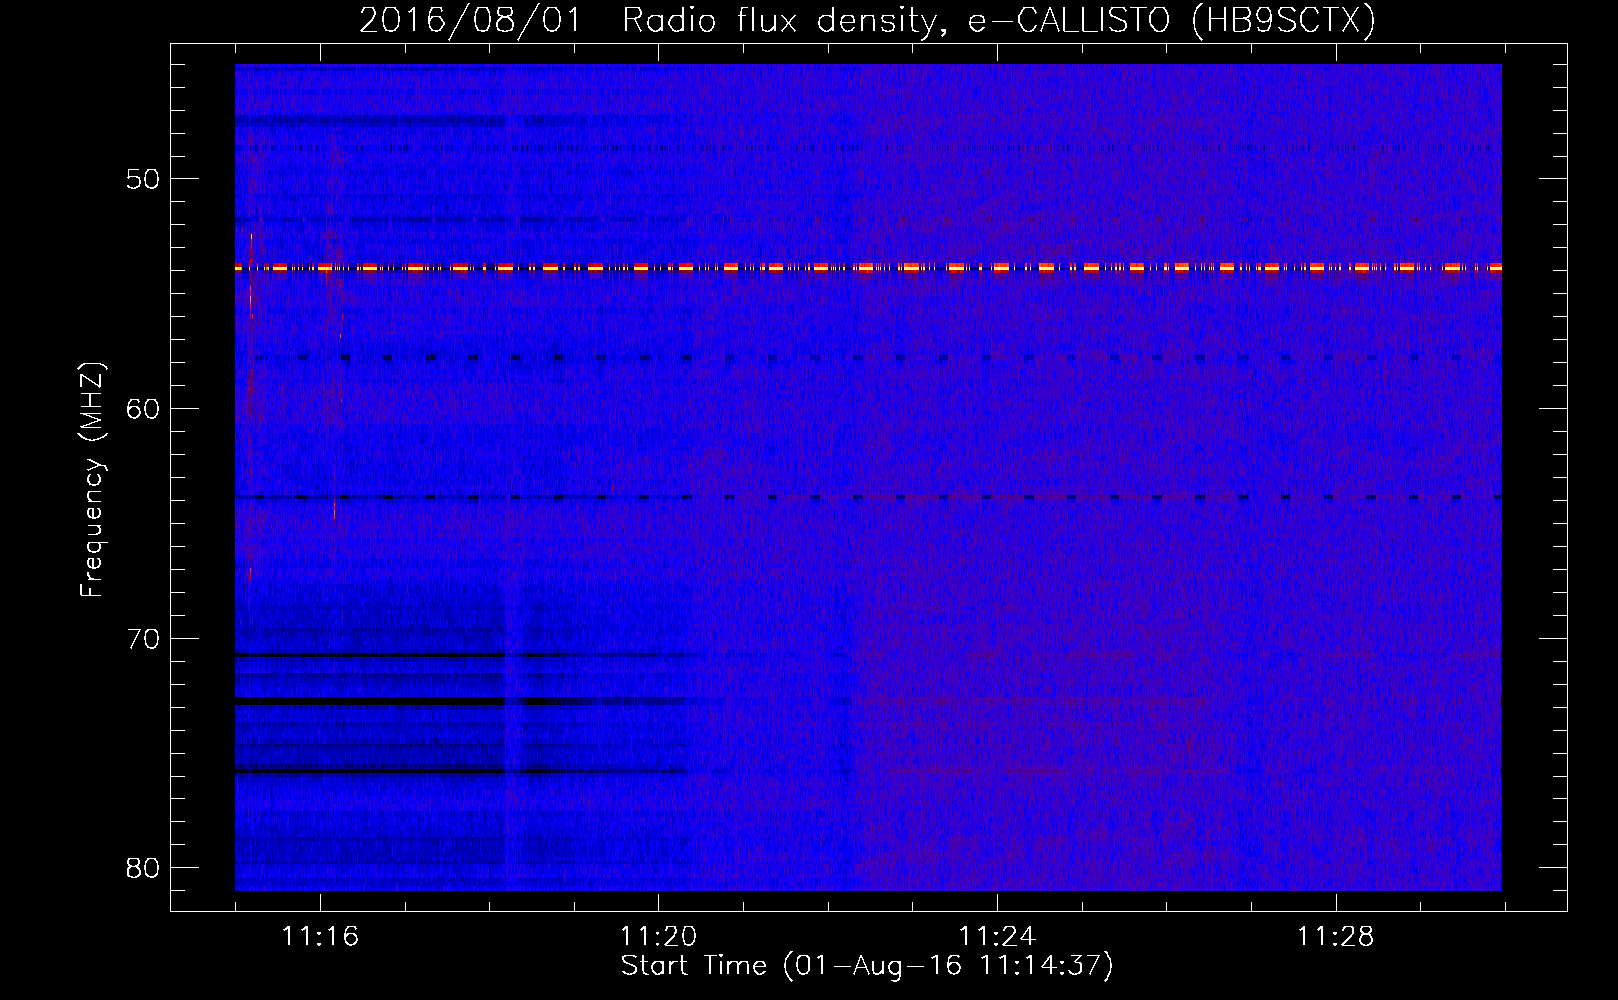
Task: Click the 60 frequency tick label
Action: click(x=143, y=409)
